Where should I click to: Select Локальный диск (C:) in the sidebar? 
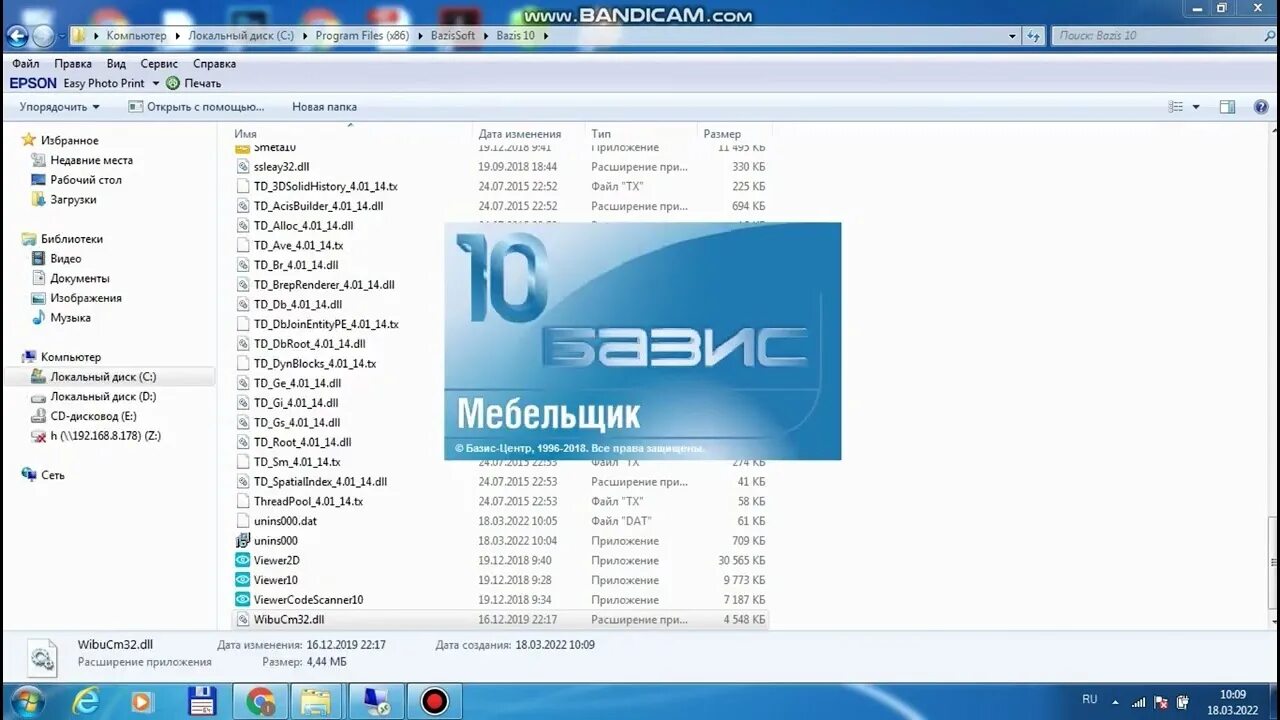[x=103, y=377]
